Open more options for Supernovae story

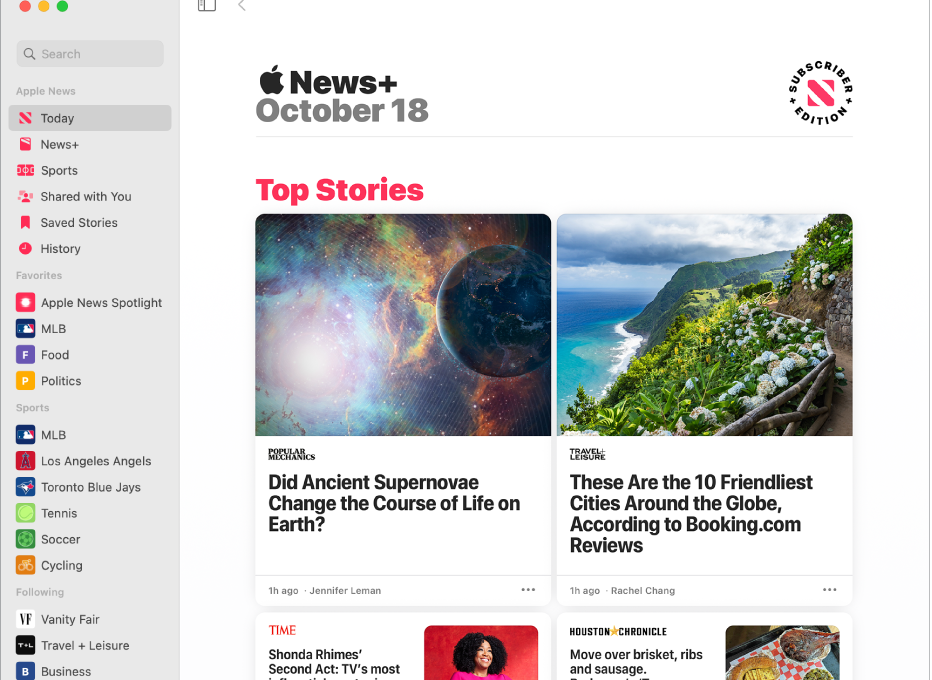[528, 590]
